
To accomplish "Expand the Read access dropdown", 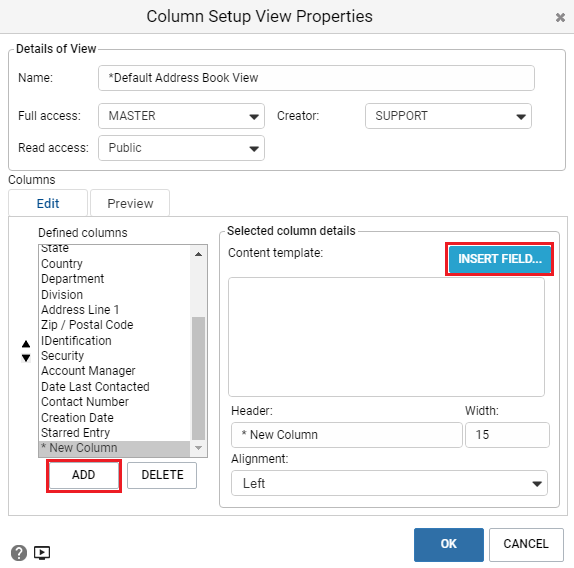I will coord(181,148).
